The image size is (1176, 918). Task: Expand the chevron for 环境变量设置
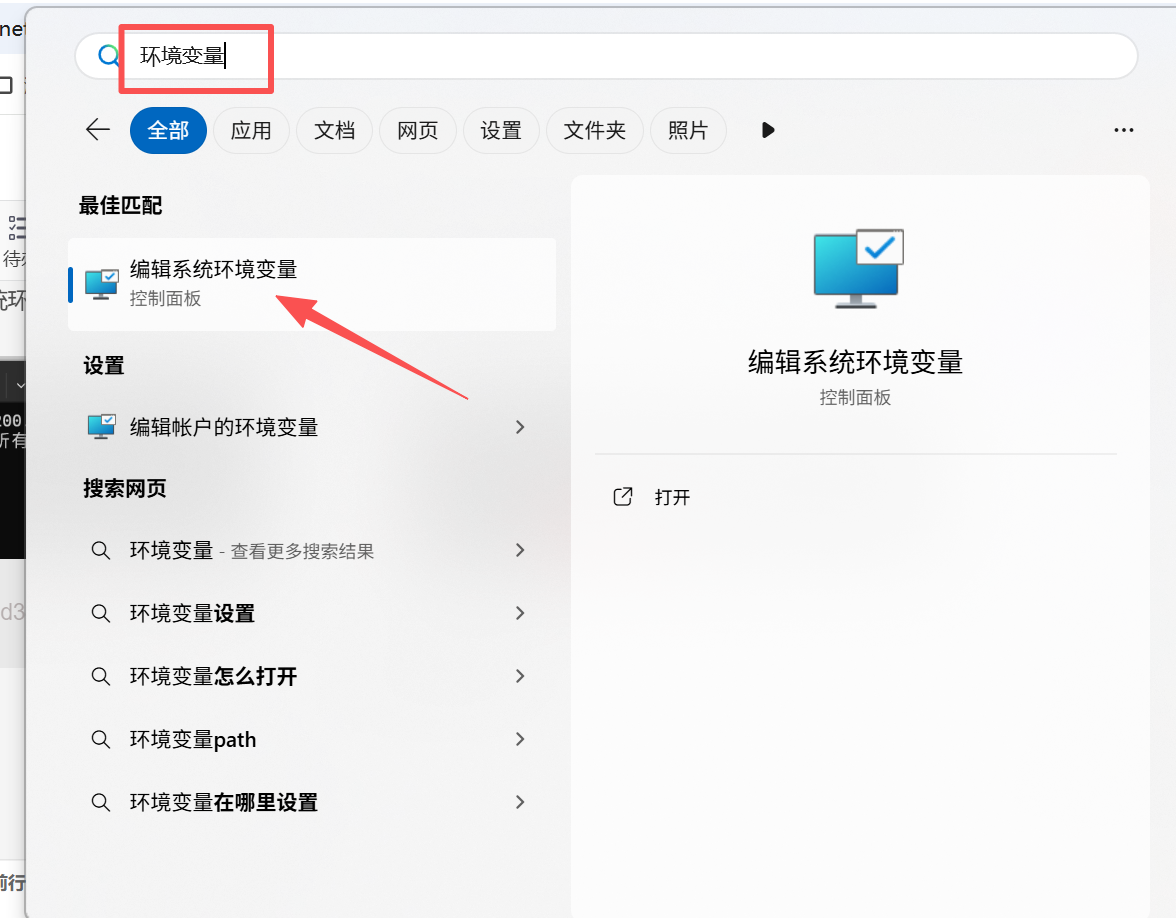(x=520, y=613)
